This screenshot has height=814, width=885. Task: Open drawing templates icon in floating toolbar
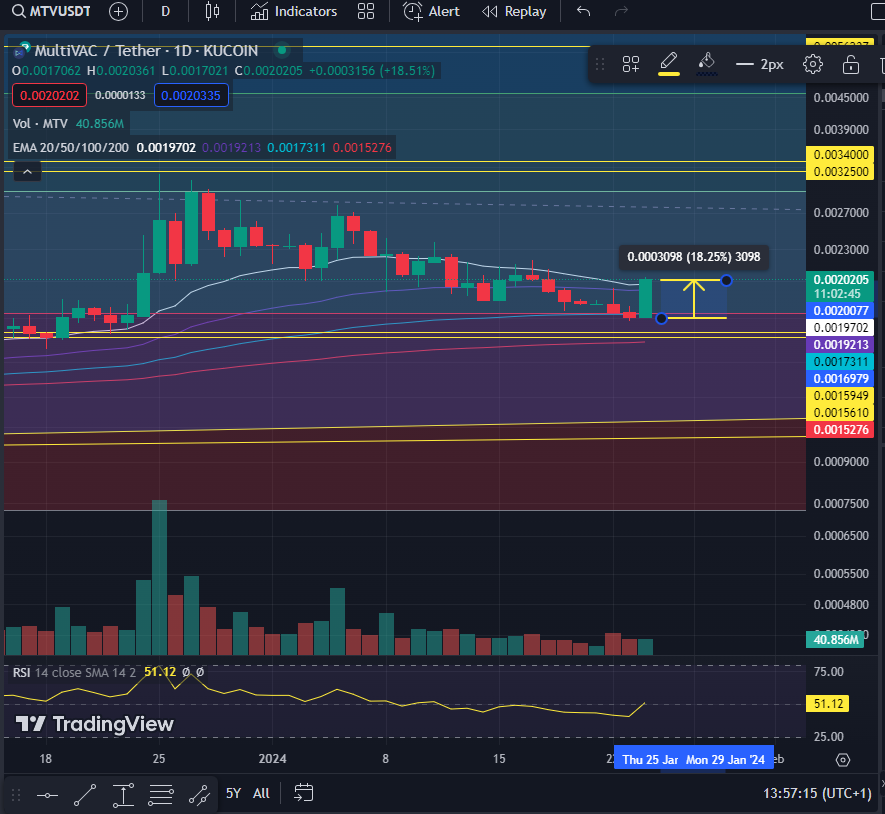click(x=630, y=64)
